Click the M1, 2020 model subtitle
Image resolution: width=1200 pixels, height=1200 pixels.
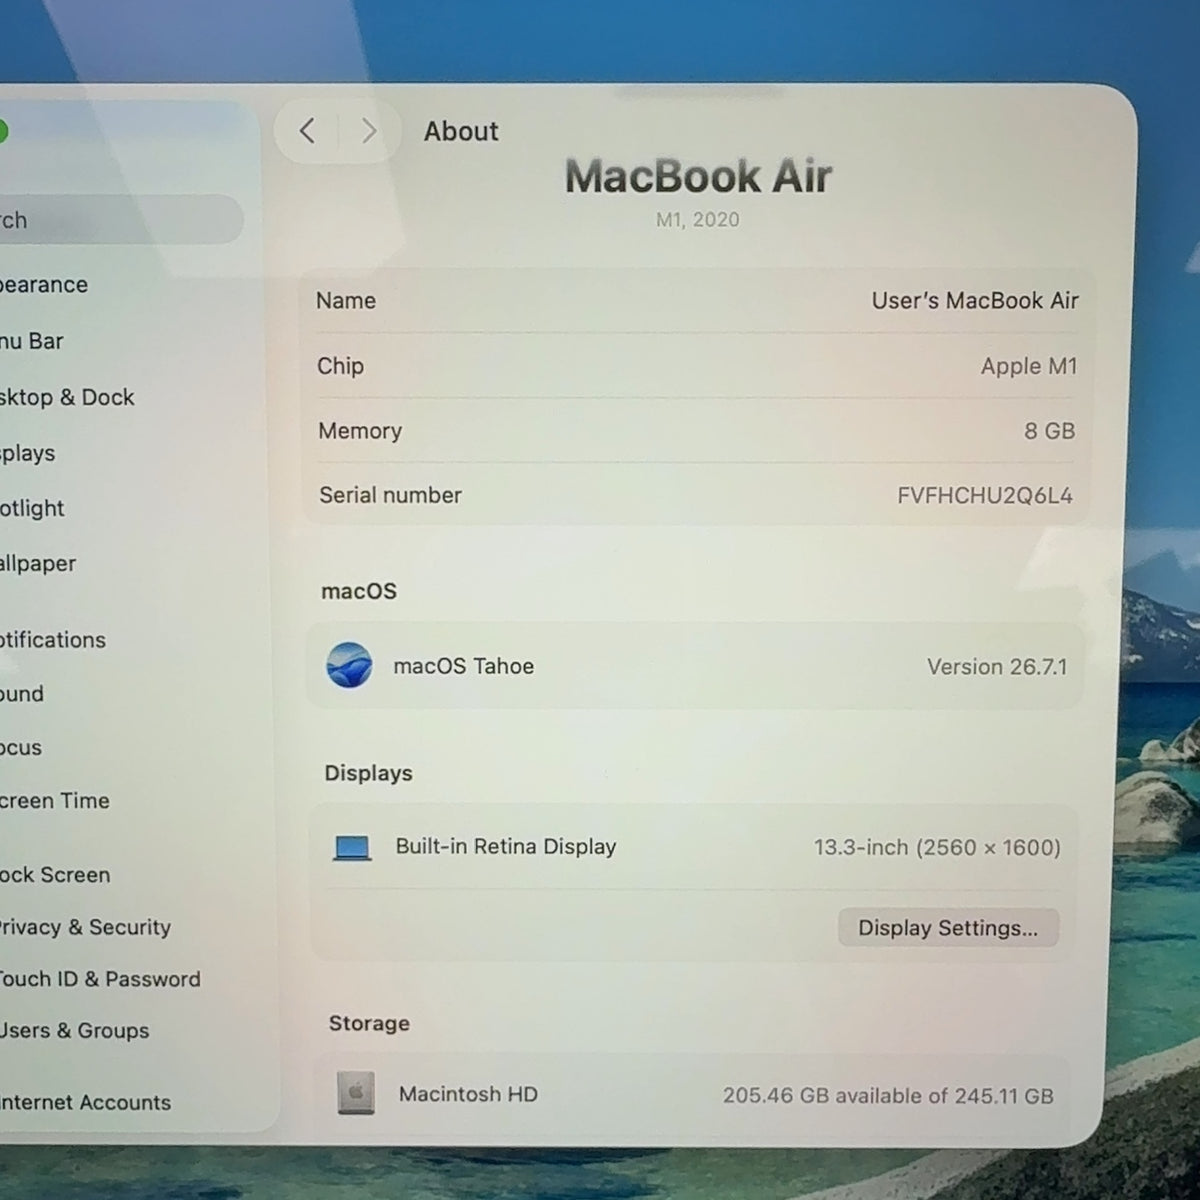pos(698,220)
